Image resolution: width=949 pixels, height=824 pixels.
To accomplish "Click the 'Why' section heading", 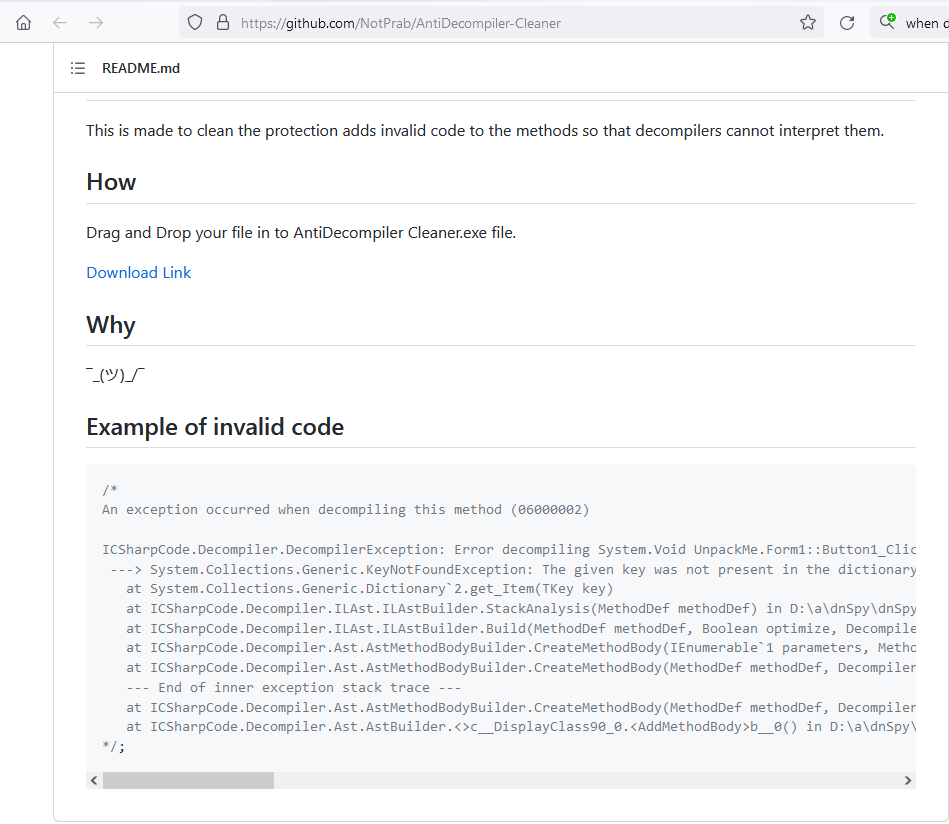I will click(111, 325).
